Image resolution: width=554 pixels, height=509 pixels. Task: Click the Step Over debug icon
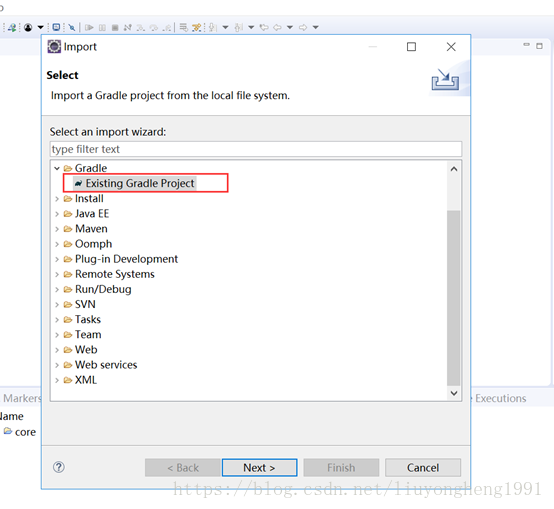point(154,27)
